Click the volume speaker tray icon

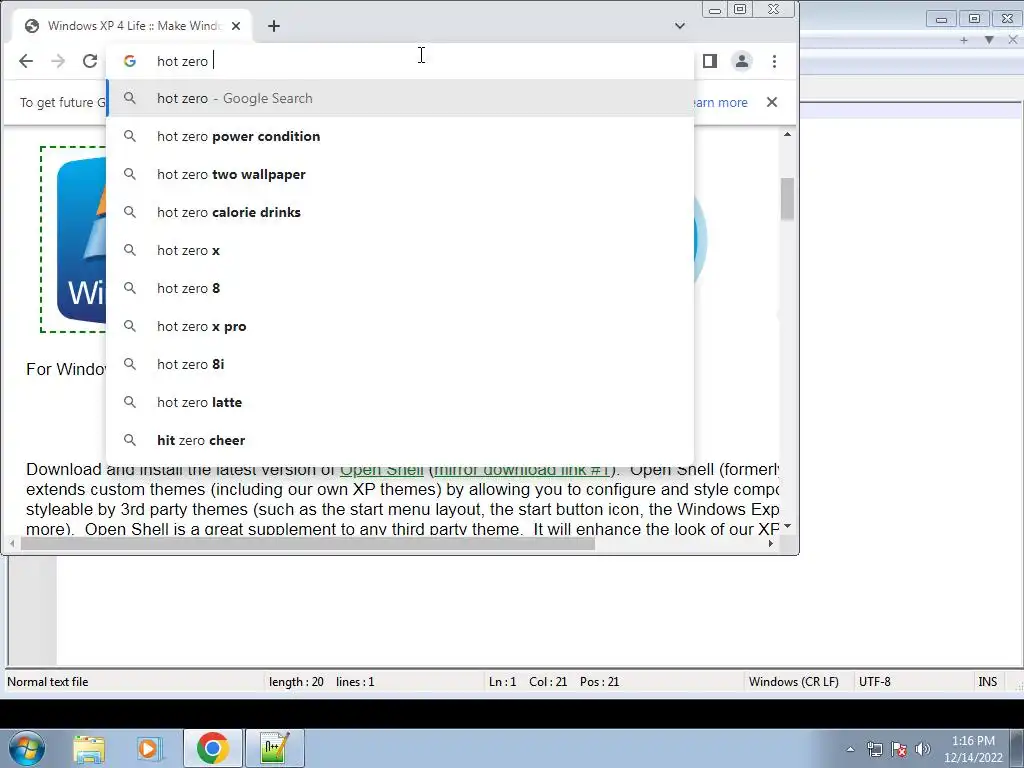click(x=923, y=749)
